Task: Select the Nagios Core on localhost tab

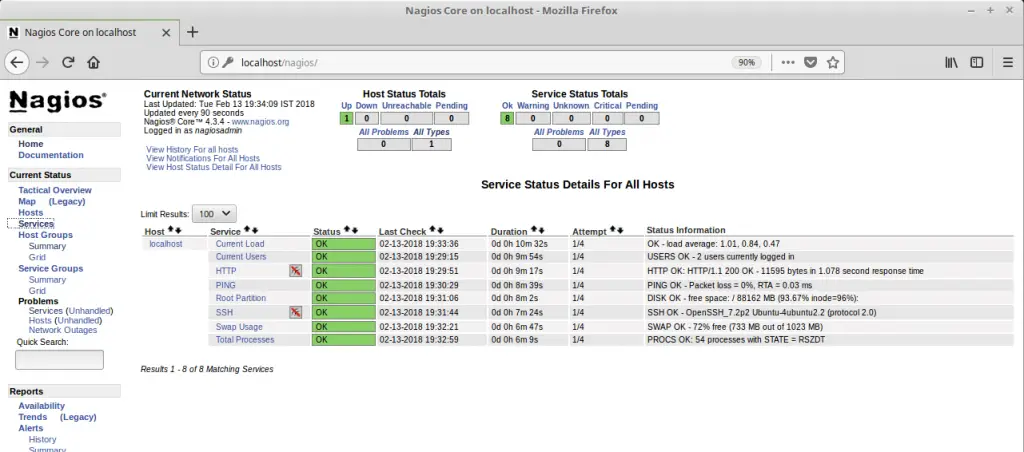Action: pos(89,32)
